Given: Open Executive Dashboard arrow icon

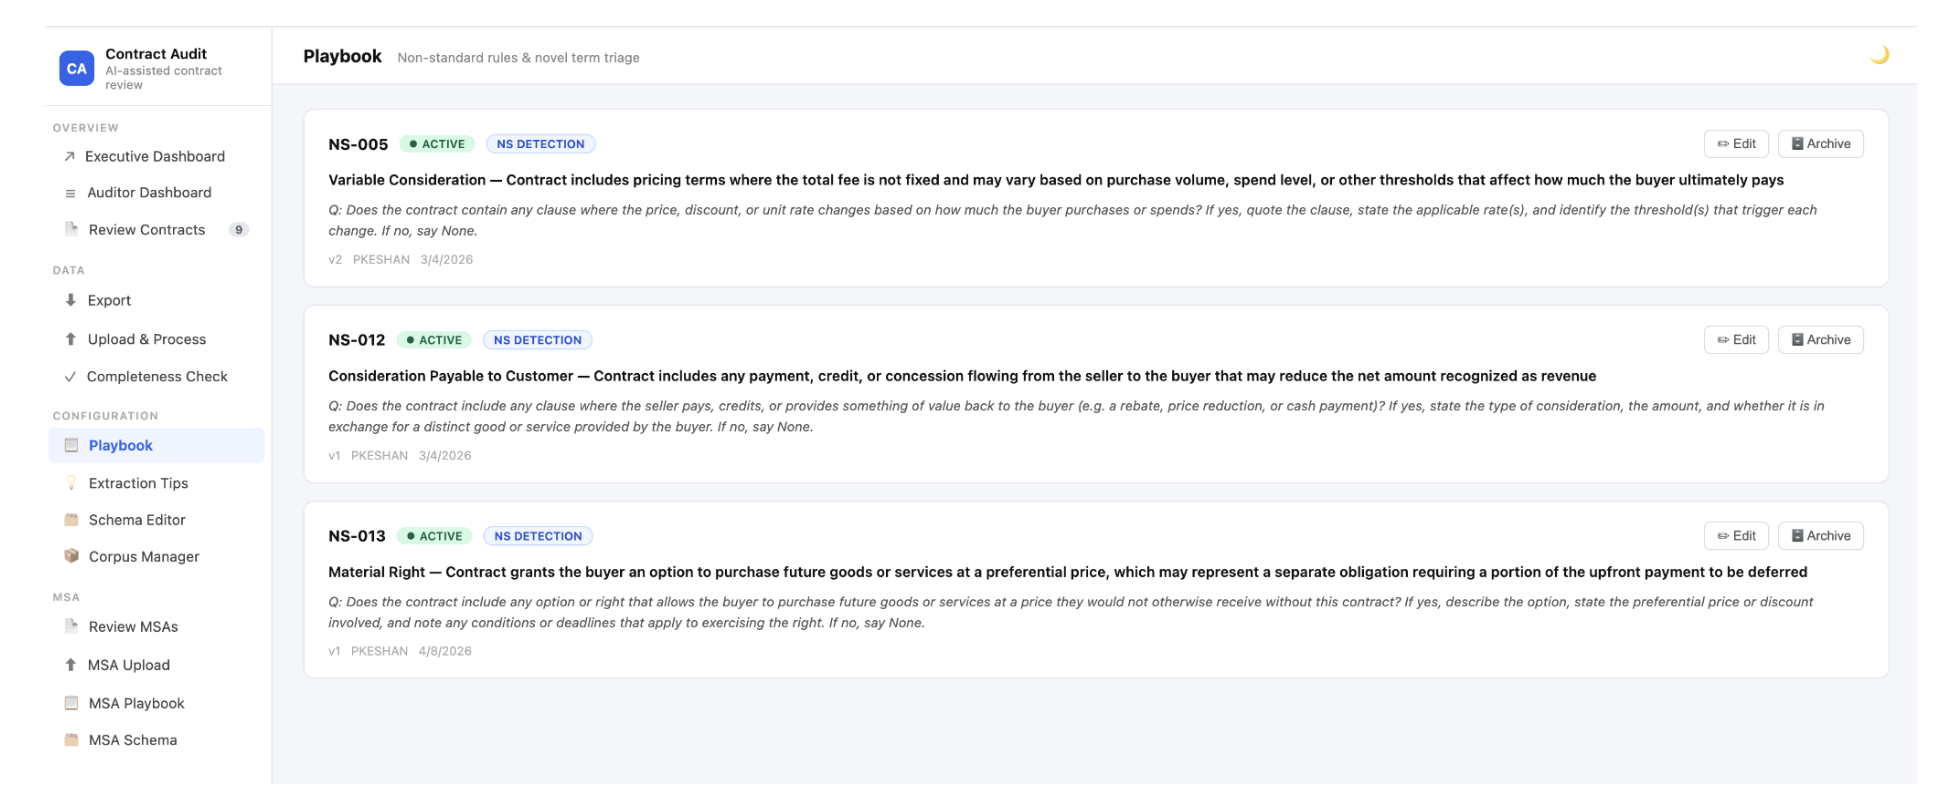Looking at the screenshot, I should point(69,156).
